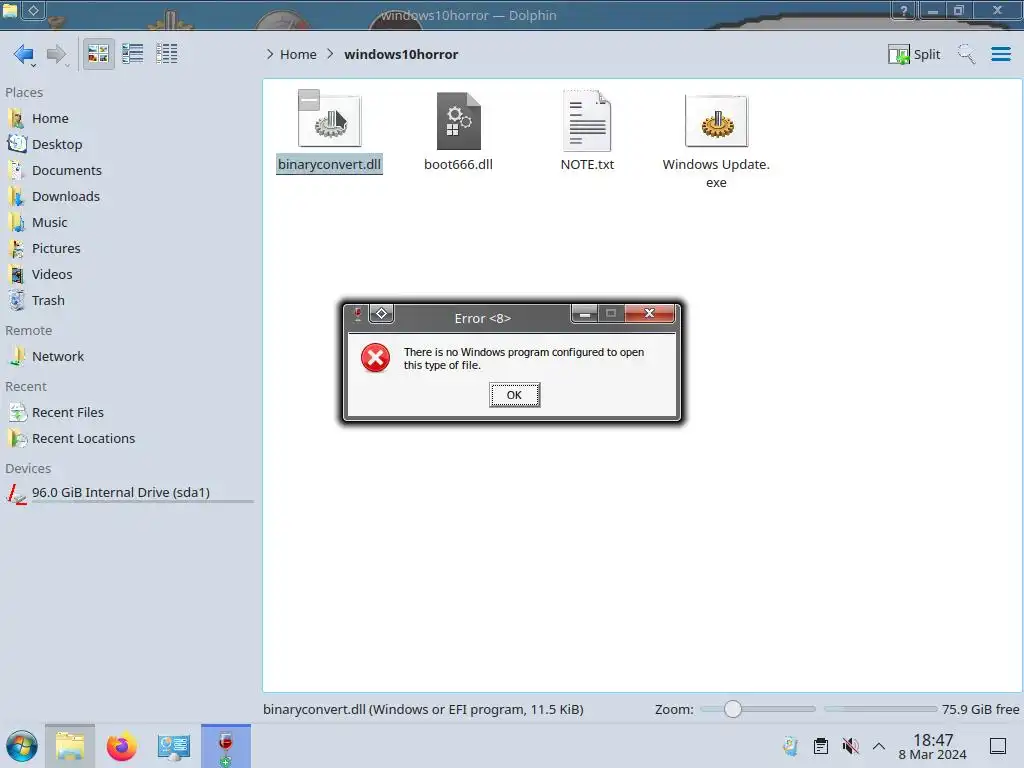The width and height of the screenshot is (1024, 768).
Task: Click OK in the Error dialog
Action: pyautogui.click(x=515, y=395)
